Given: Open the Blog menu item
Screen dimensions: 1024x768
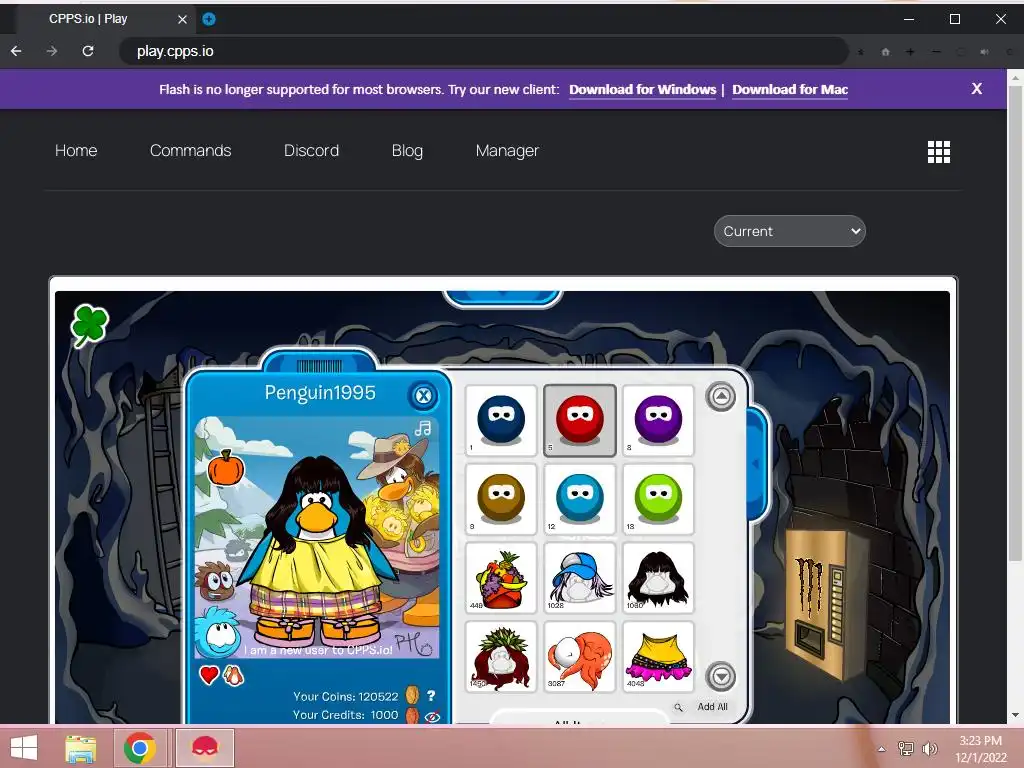Looking at the screenshot, I should (407, 151).
